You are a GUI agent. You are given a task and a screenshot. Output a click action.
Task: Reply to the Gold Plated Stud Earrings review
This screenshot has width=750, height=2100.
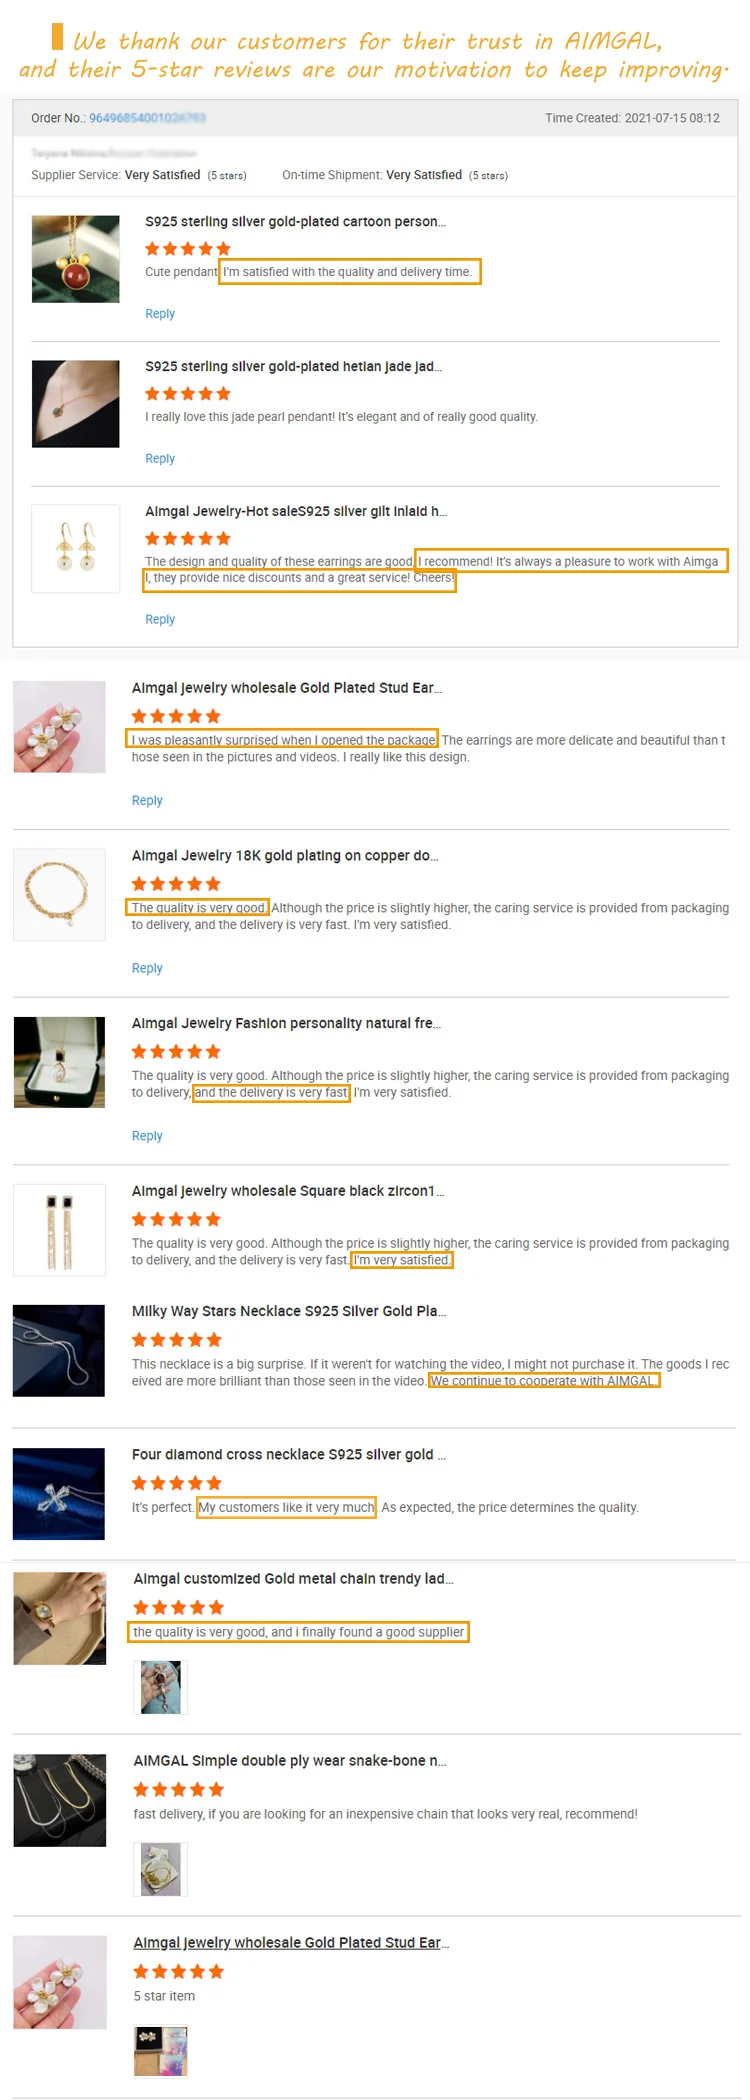pos(147,801)
